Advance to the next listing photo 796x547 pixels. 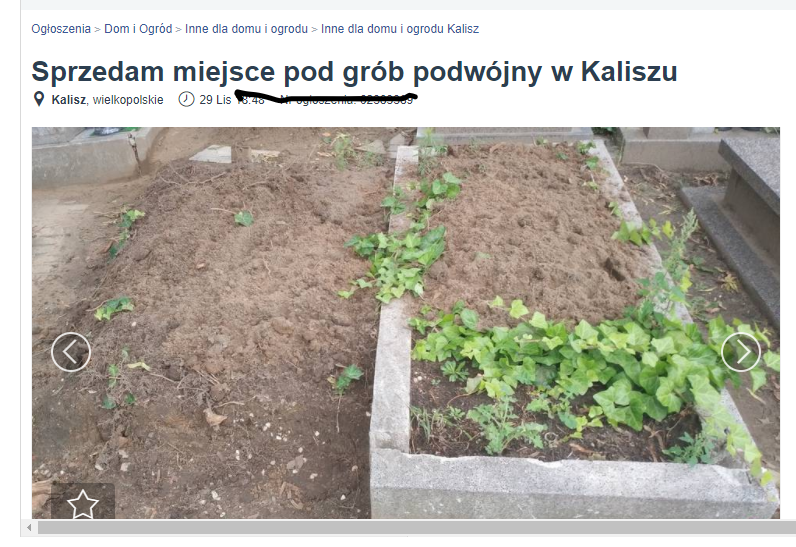click(x=741, y=352)
